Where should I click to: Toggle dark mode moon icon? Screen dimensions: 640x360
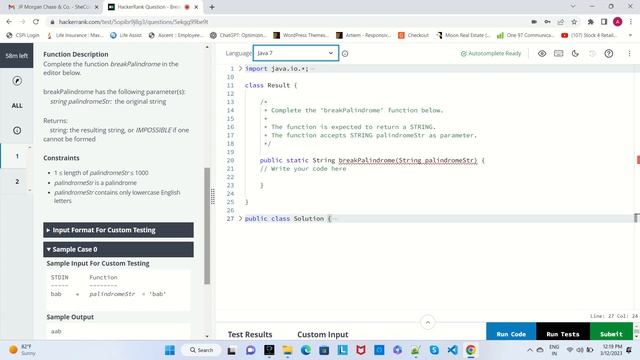click(x=575, y=53)
